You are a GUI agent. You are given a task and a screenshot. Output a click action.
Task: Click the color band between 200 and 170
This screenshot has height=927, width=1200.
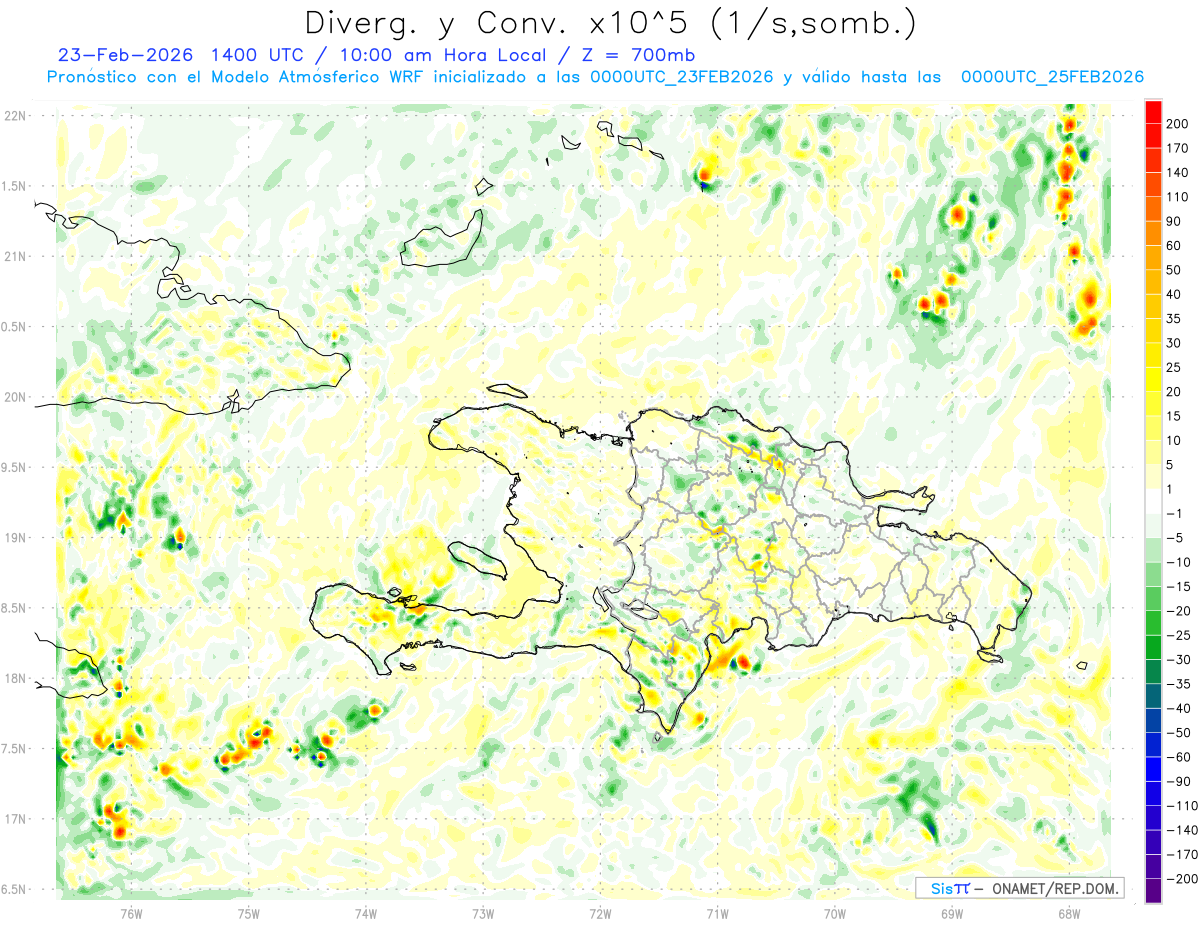point(1153,136)
